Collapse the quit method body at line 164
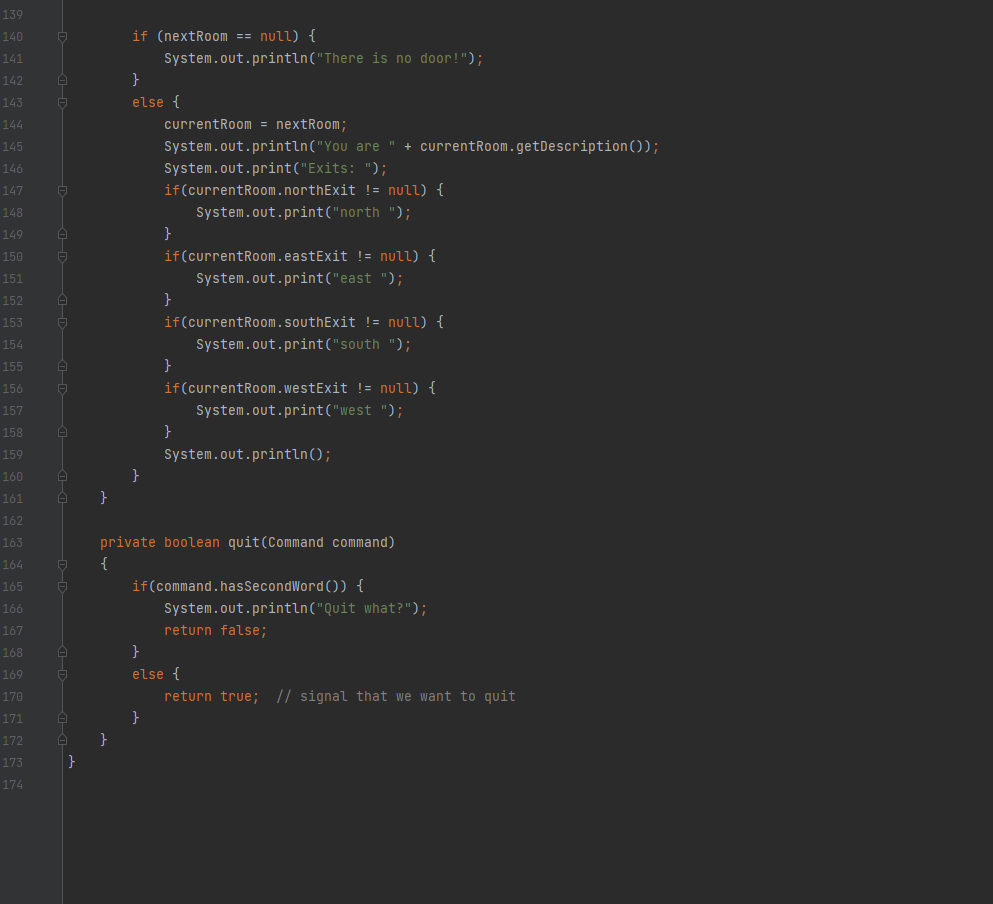 coord(62,564)
